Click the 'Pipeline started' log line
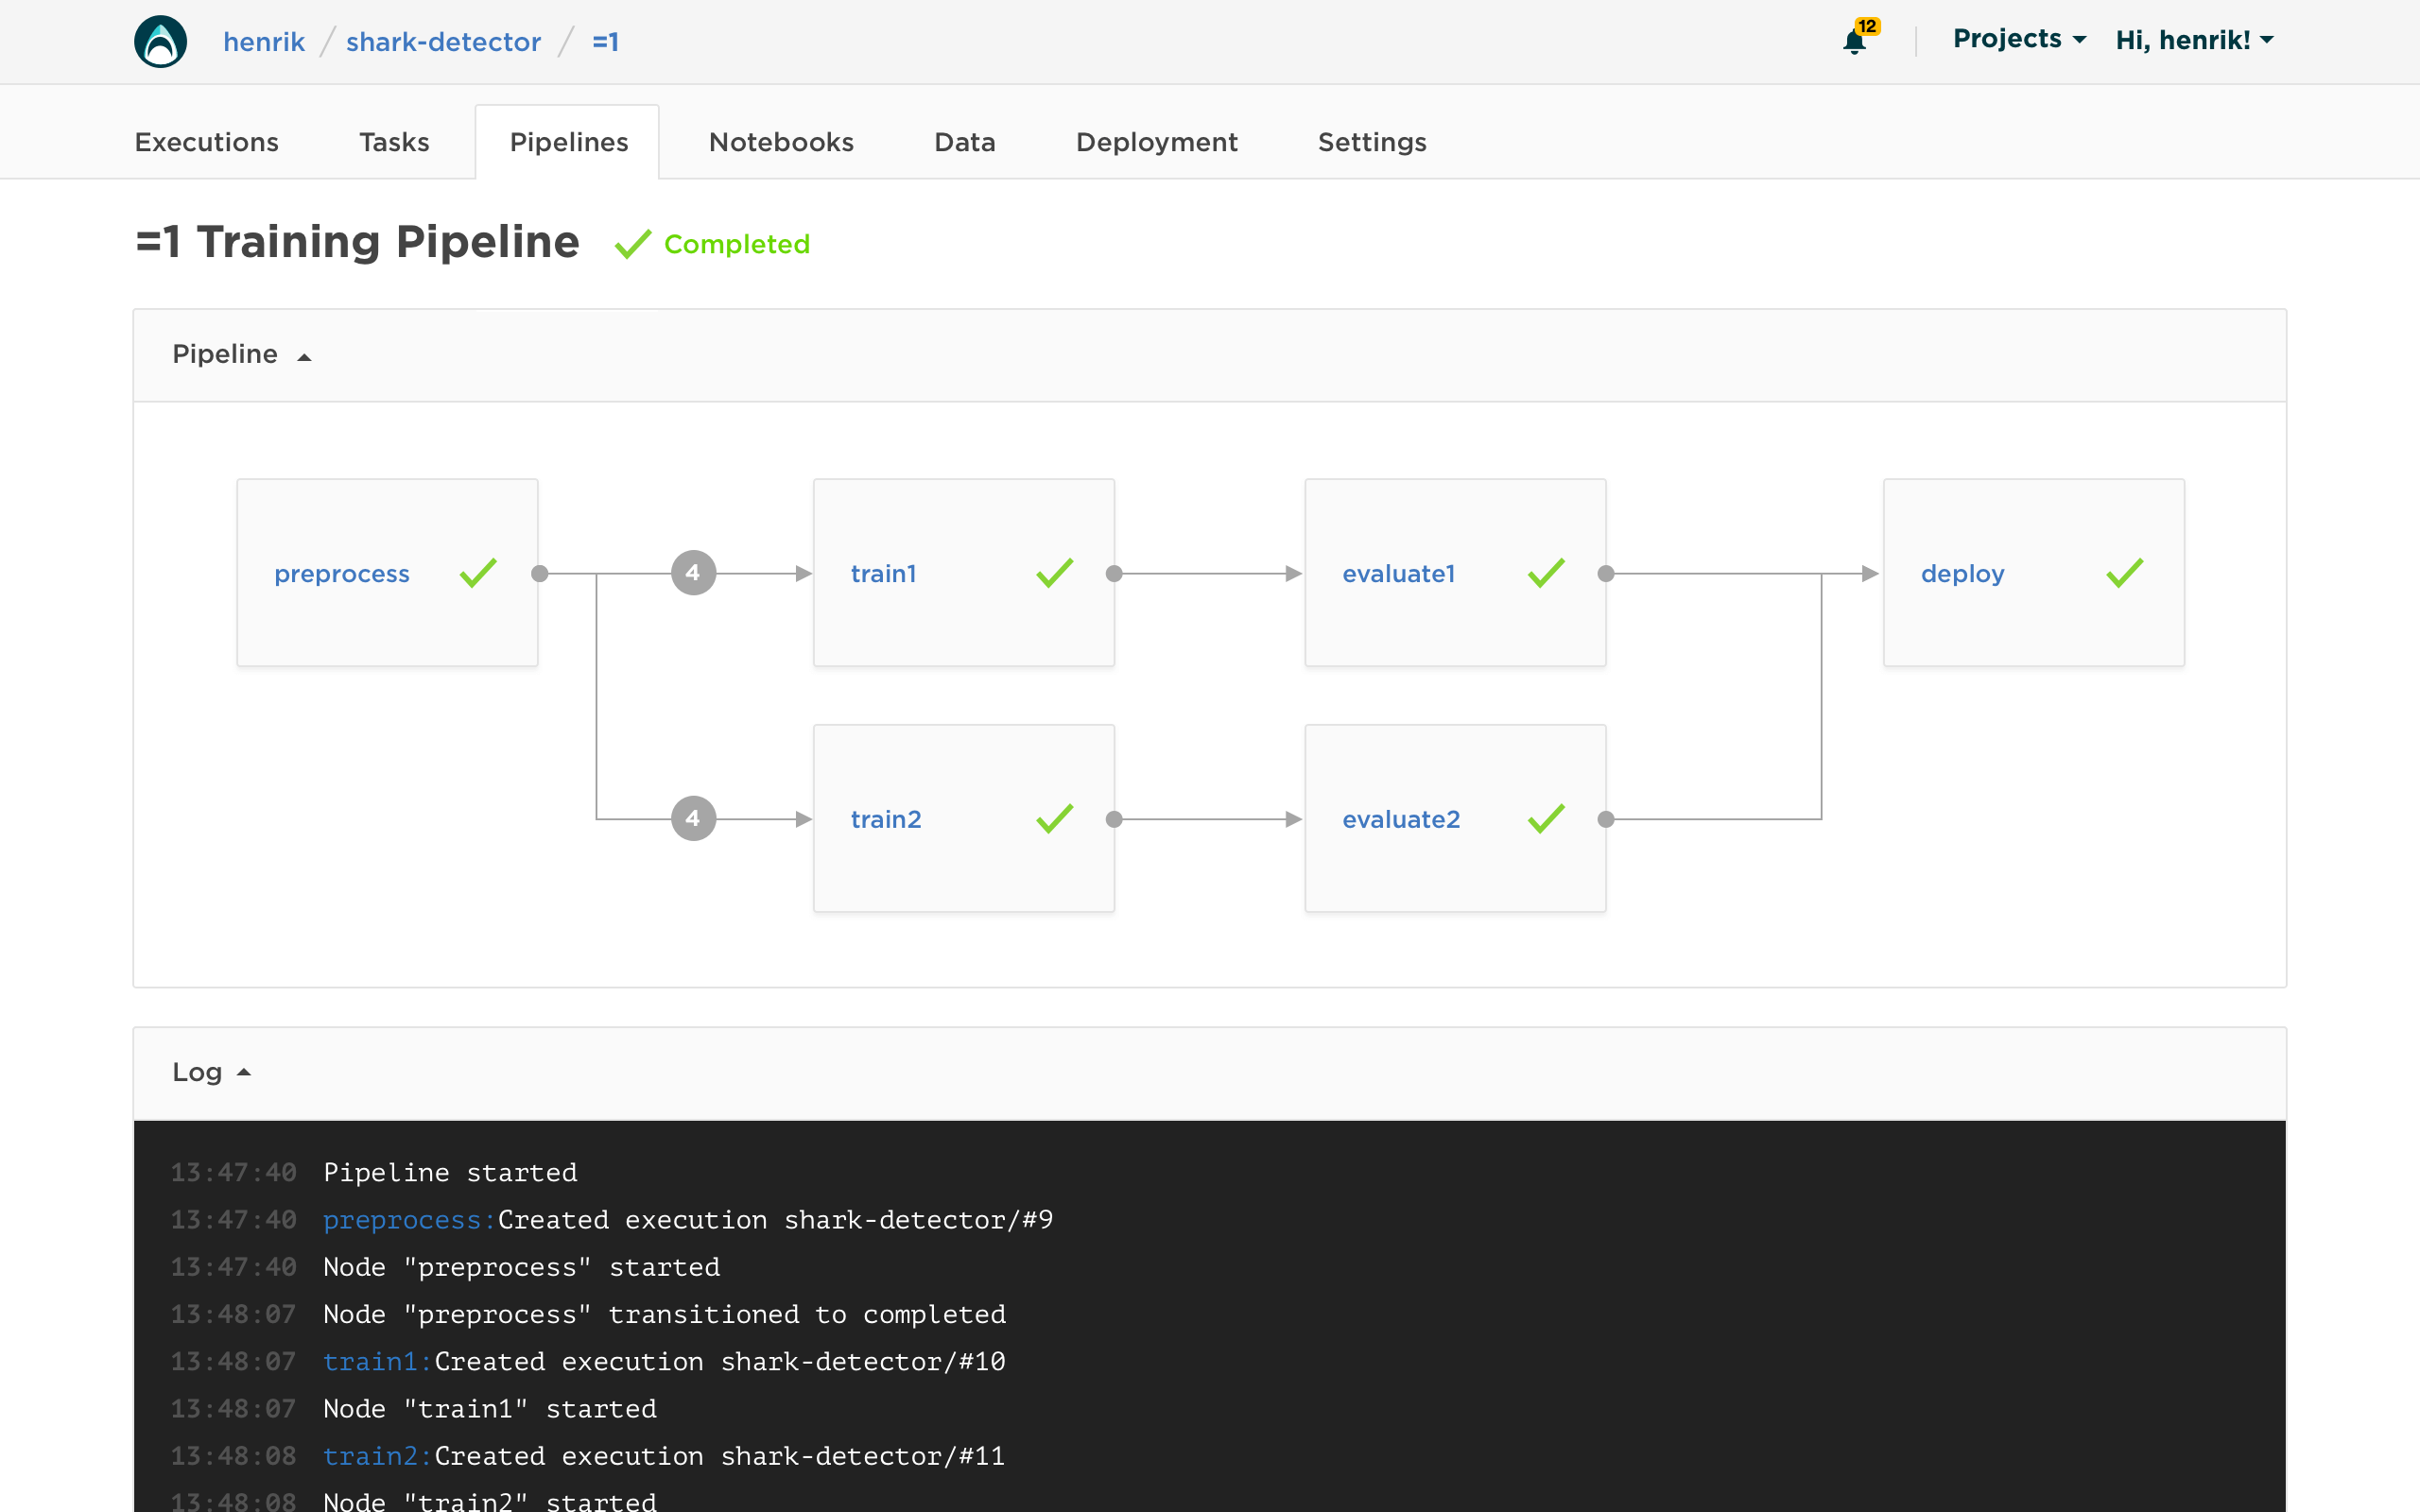The height and width of the screenshot is (1512, 2420). (450, 1172)
